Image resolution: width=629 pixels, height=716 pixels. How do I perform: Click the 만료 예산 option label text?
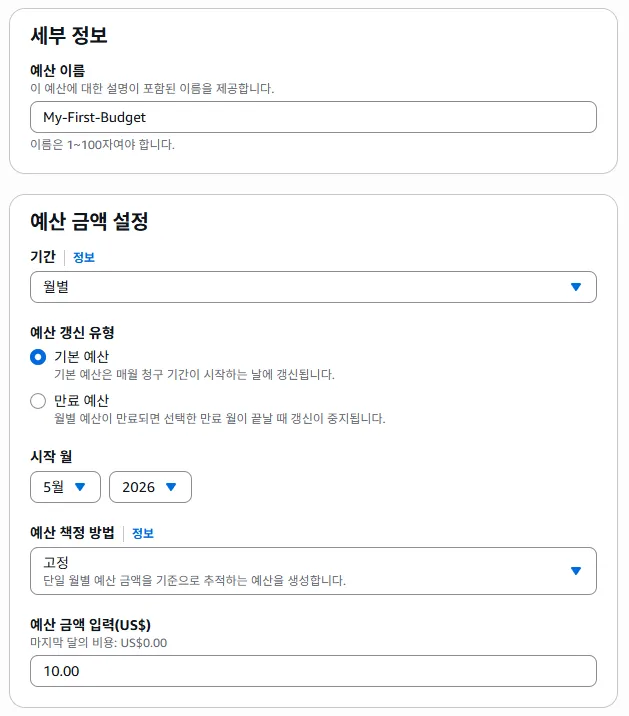[81, 400]
